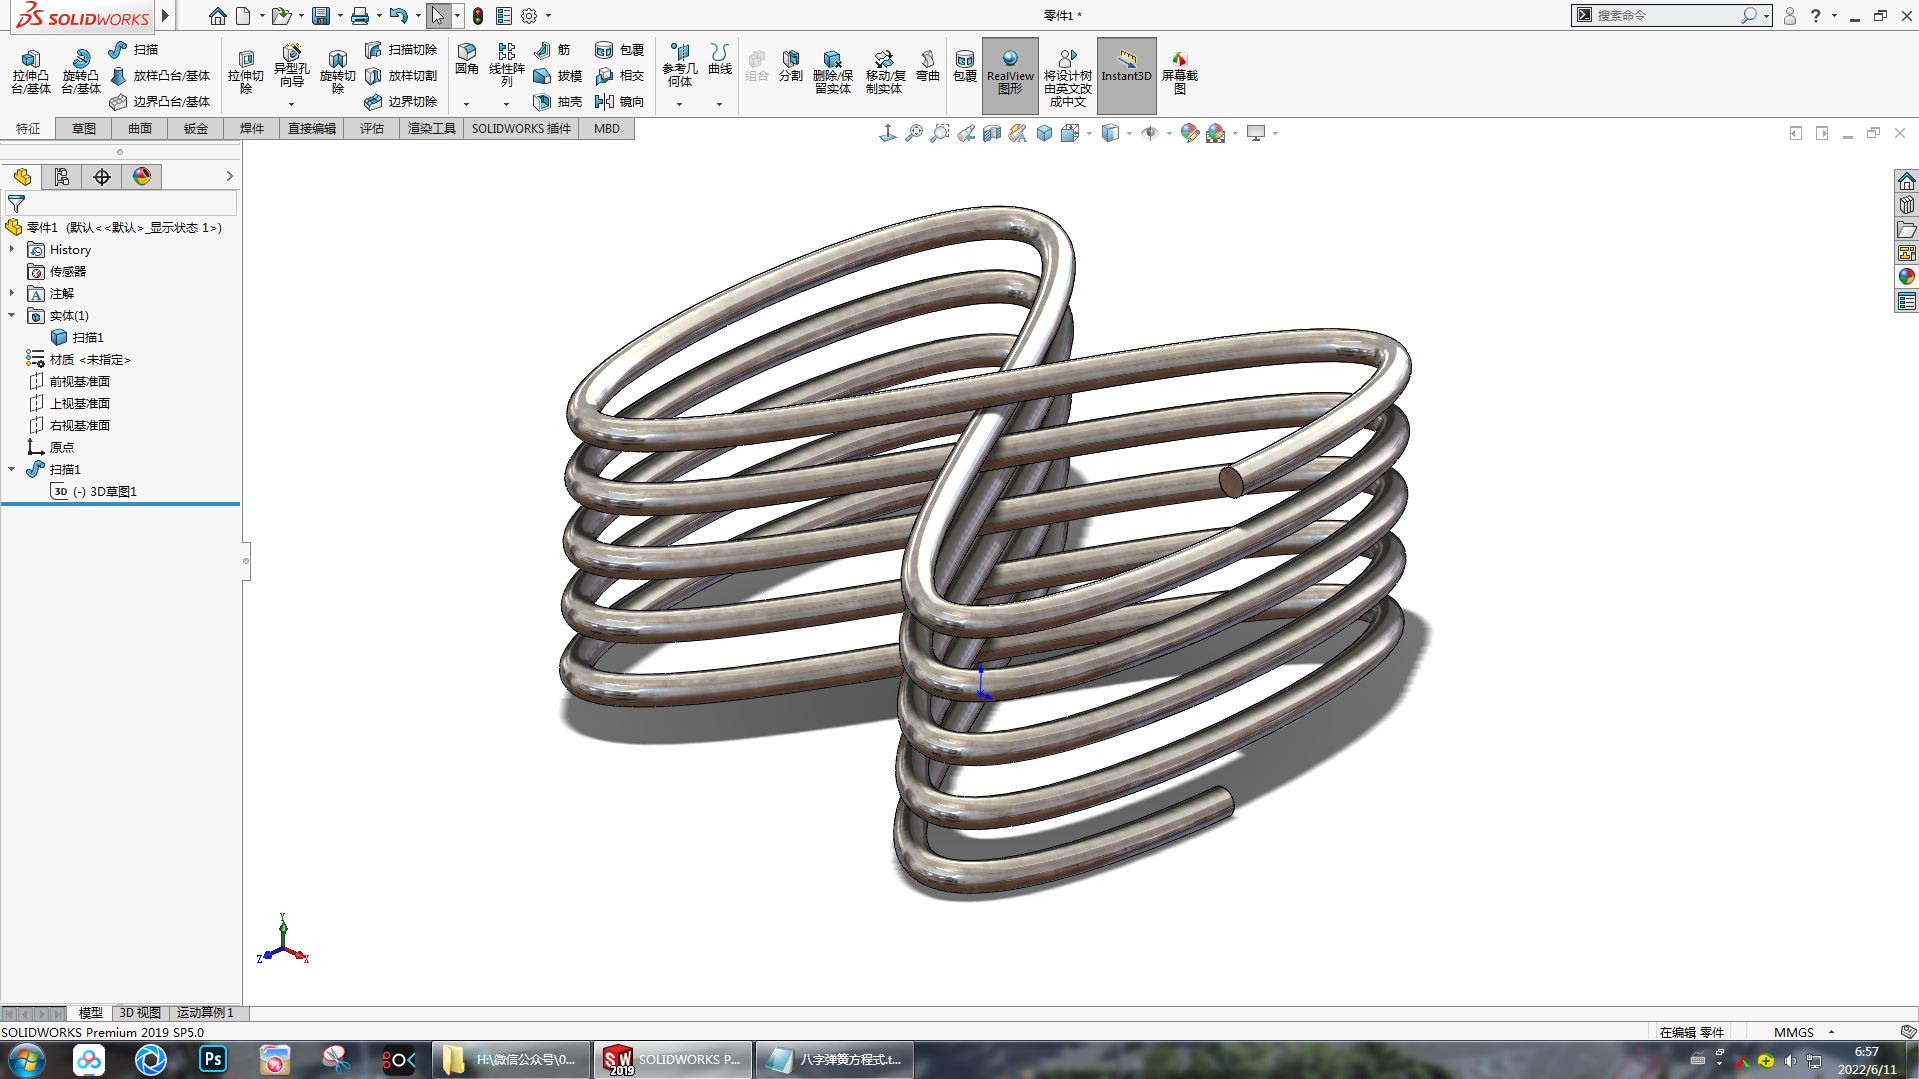Open Photoshop from the taskbar
The width and height of the screenshot is (1919, 1079).
(213, 1059)
